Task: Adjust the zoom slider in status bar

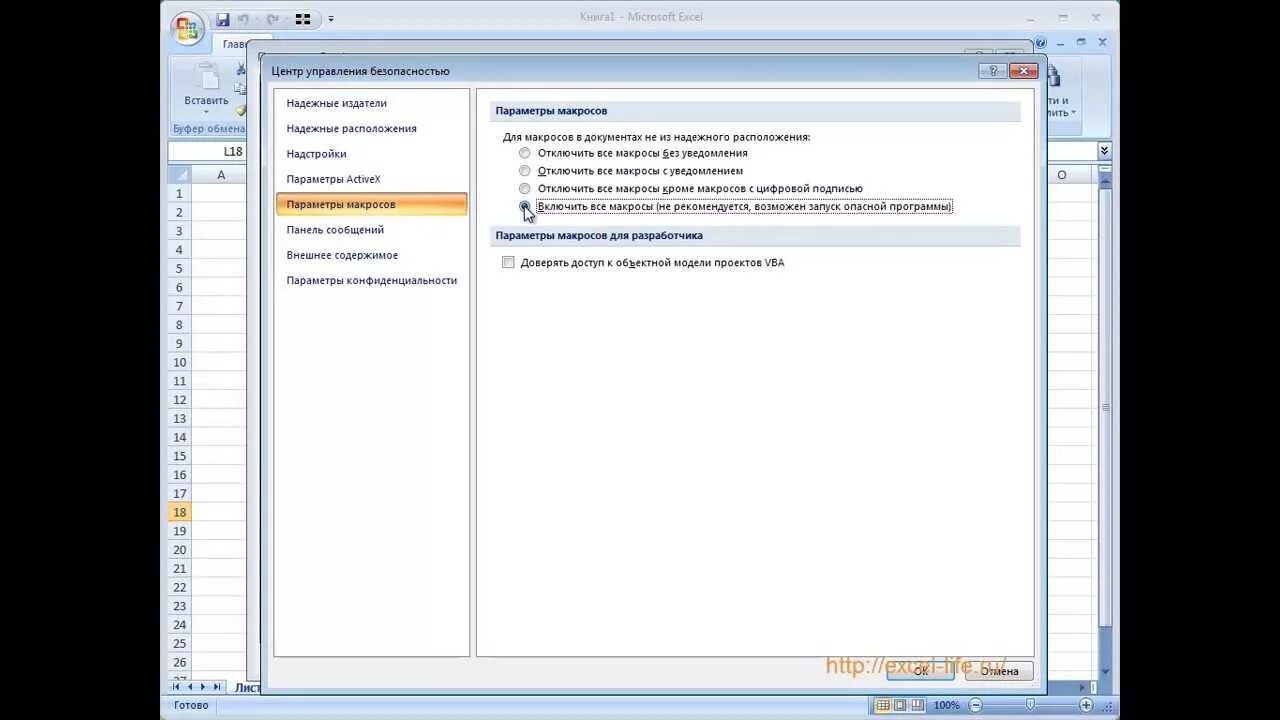Action: (x=1030, y=705)
